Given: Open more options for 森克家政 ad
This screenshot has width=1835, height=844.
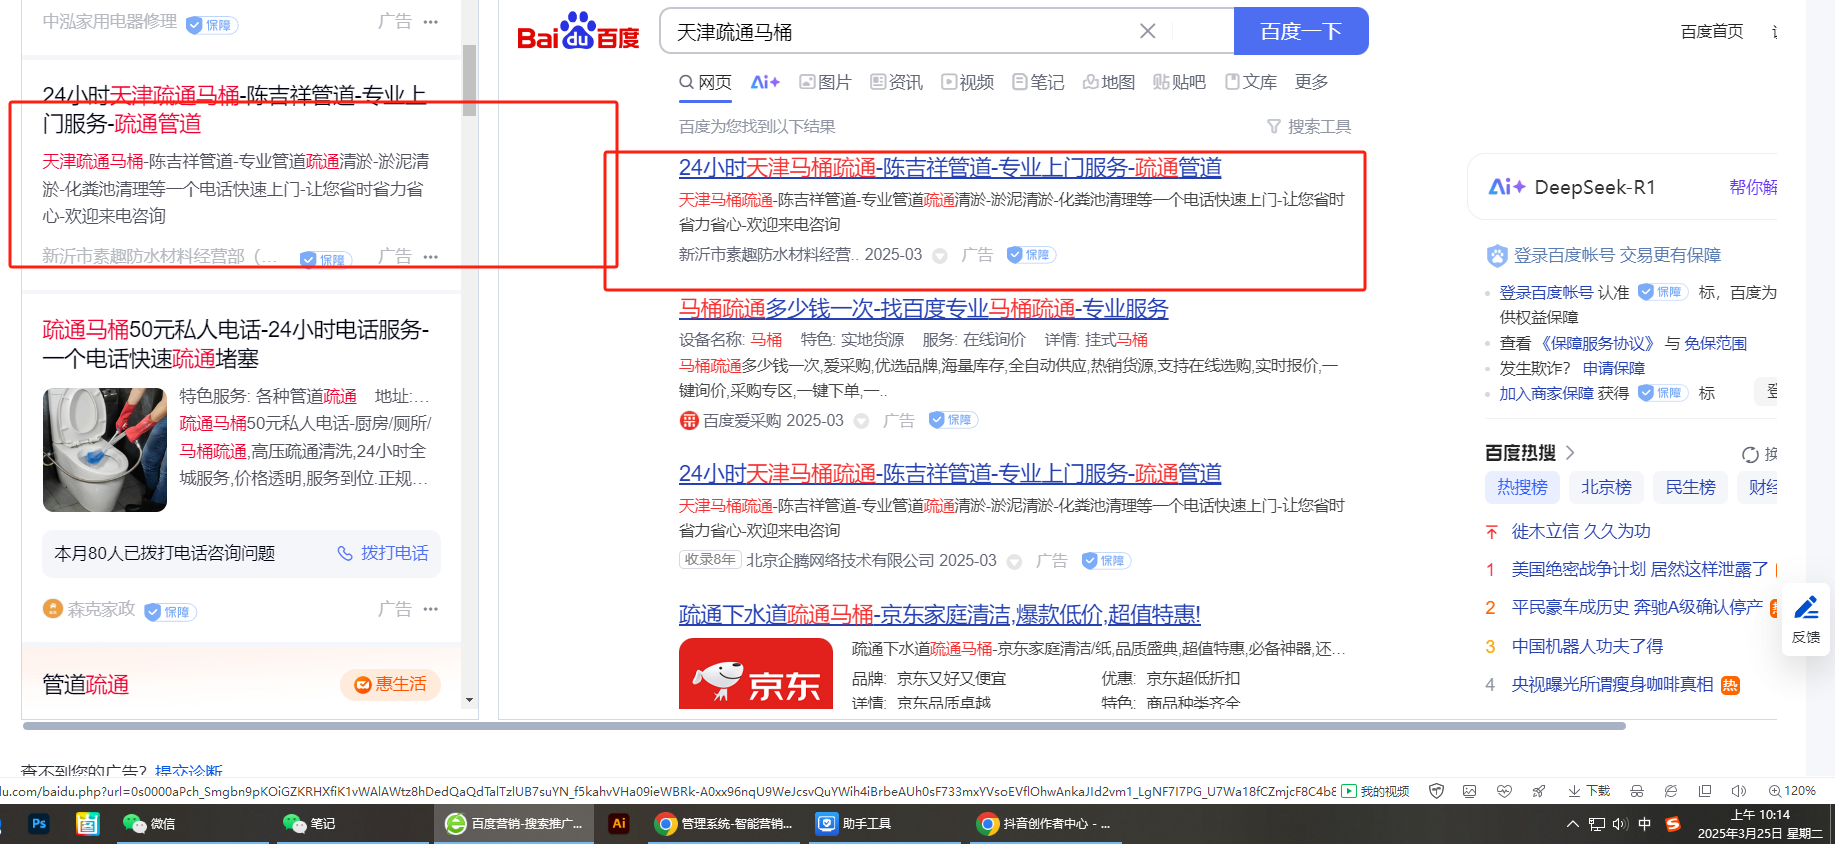Looking at the screenshot, I should coord(431,609).
